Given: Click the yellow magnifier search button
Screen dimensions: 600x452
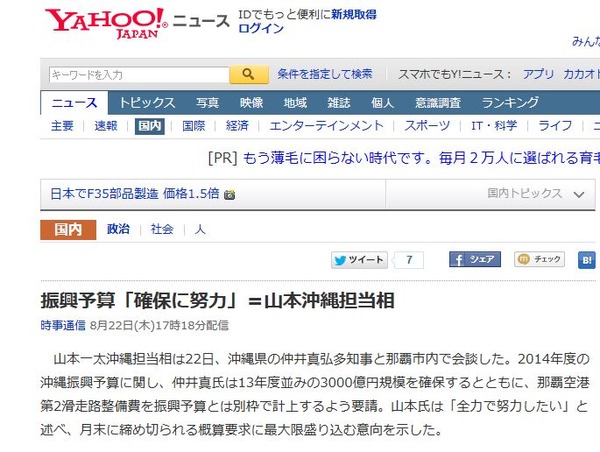Looking at the screenshot, I should click(249, 74).
